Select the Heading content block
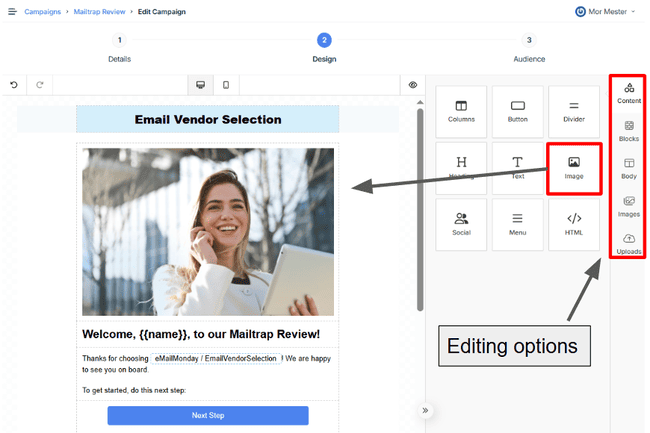 [x=461, y=168]
